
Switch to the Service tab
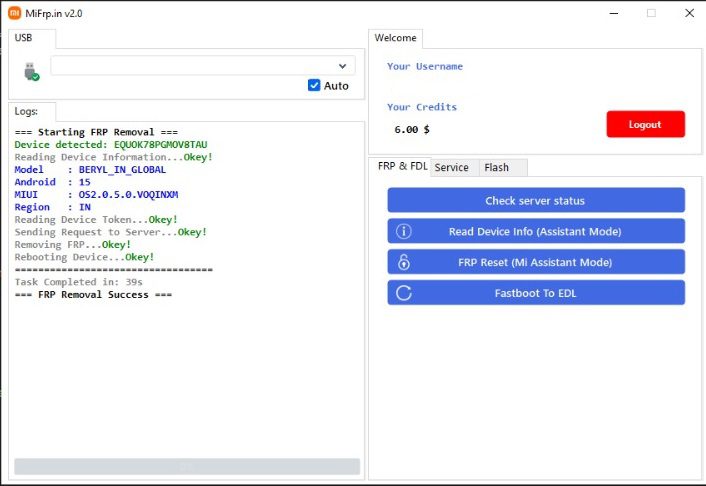(452, 167)
